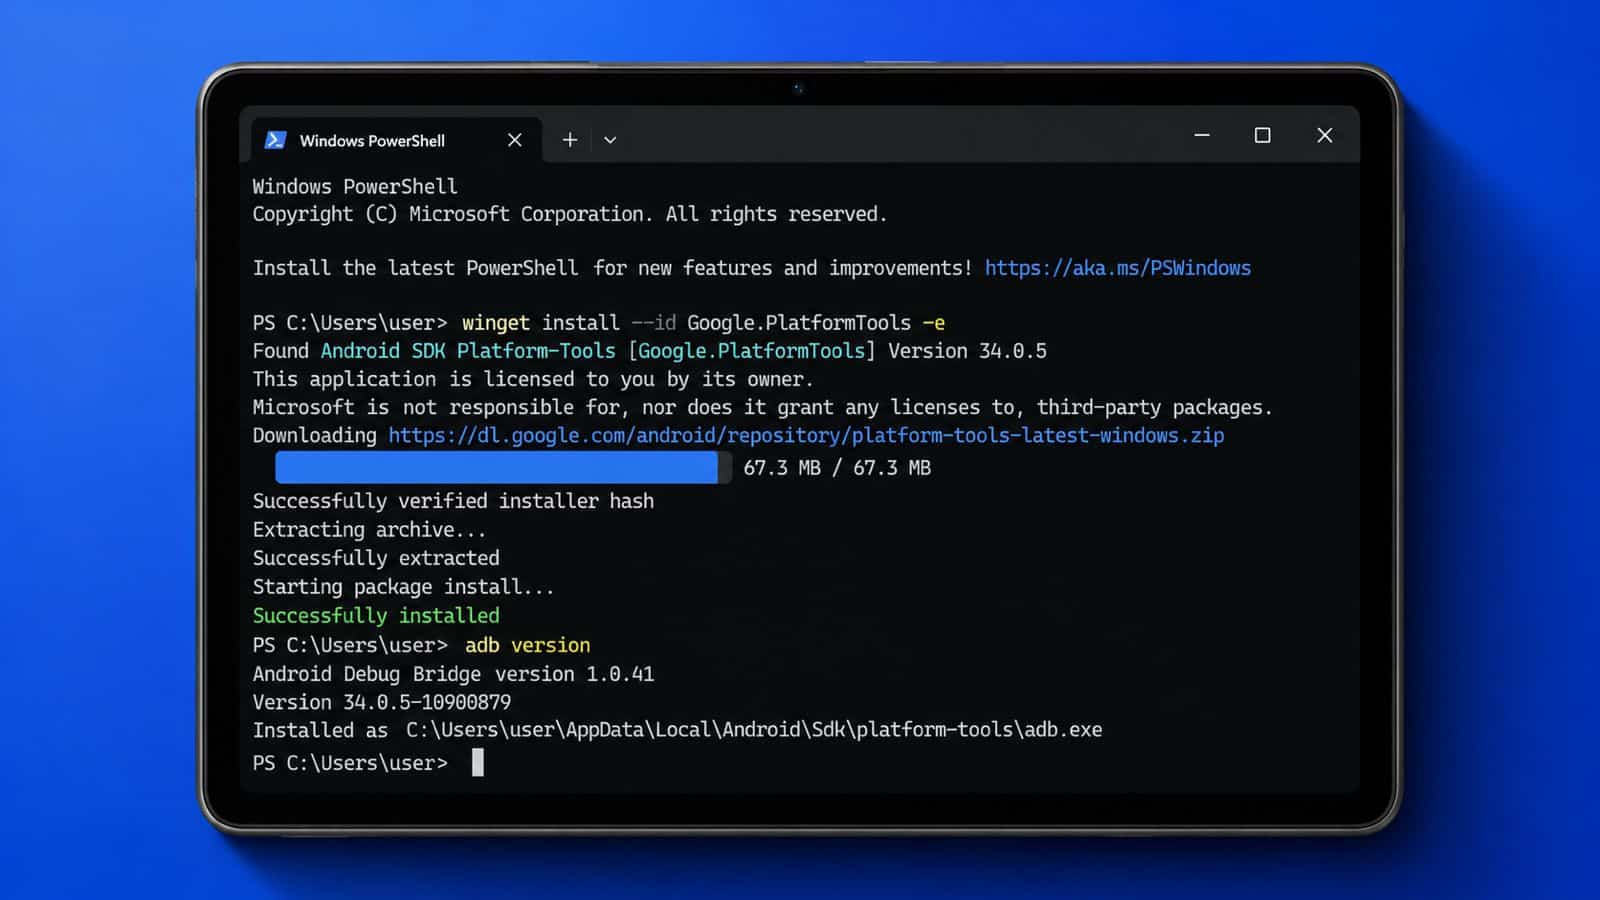Close the terminal window
Viewport: 1600px width, 900px height.
(1325, 135)
